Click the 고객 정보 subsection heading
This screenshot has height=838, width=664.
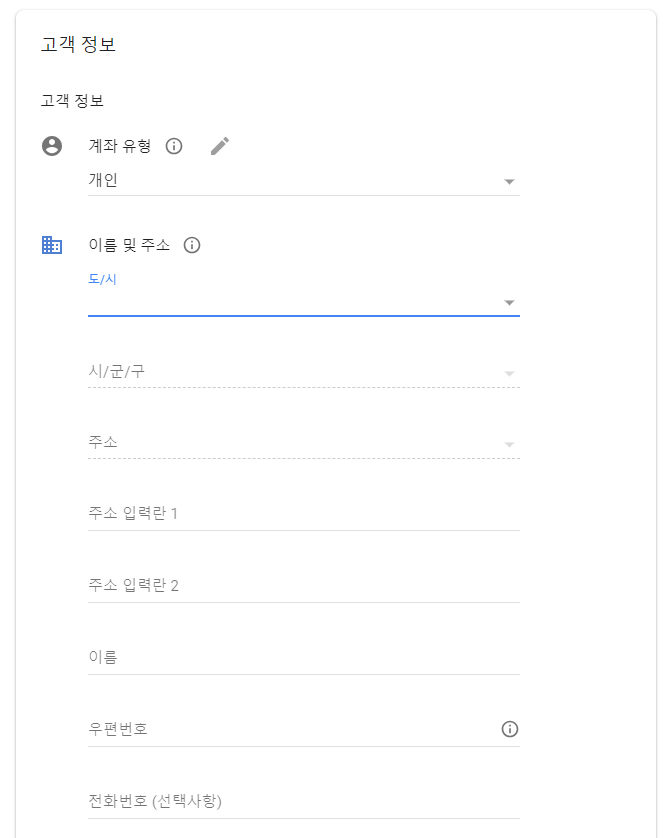(x=72, y=100)
